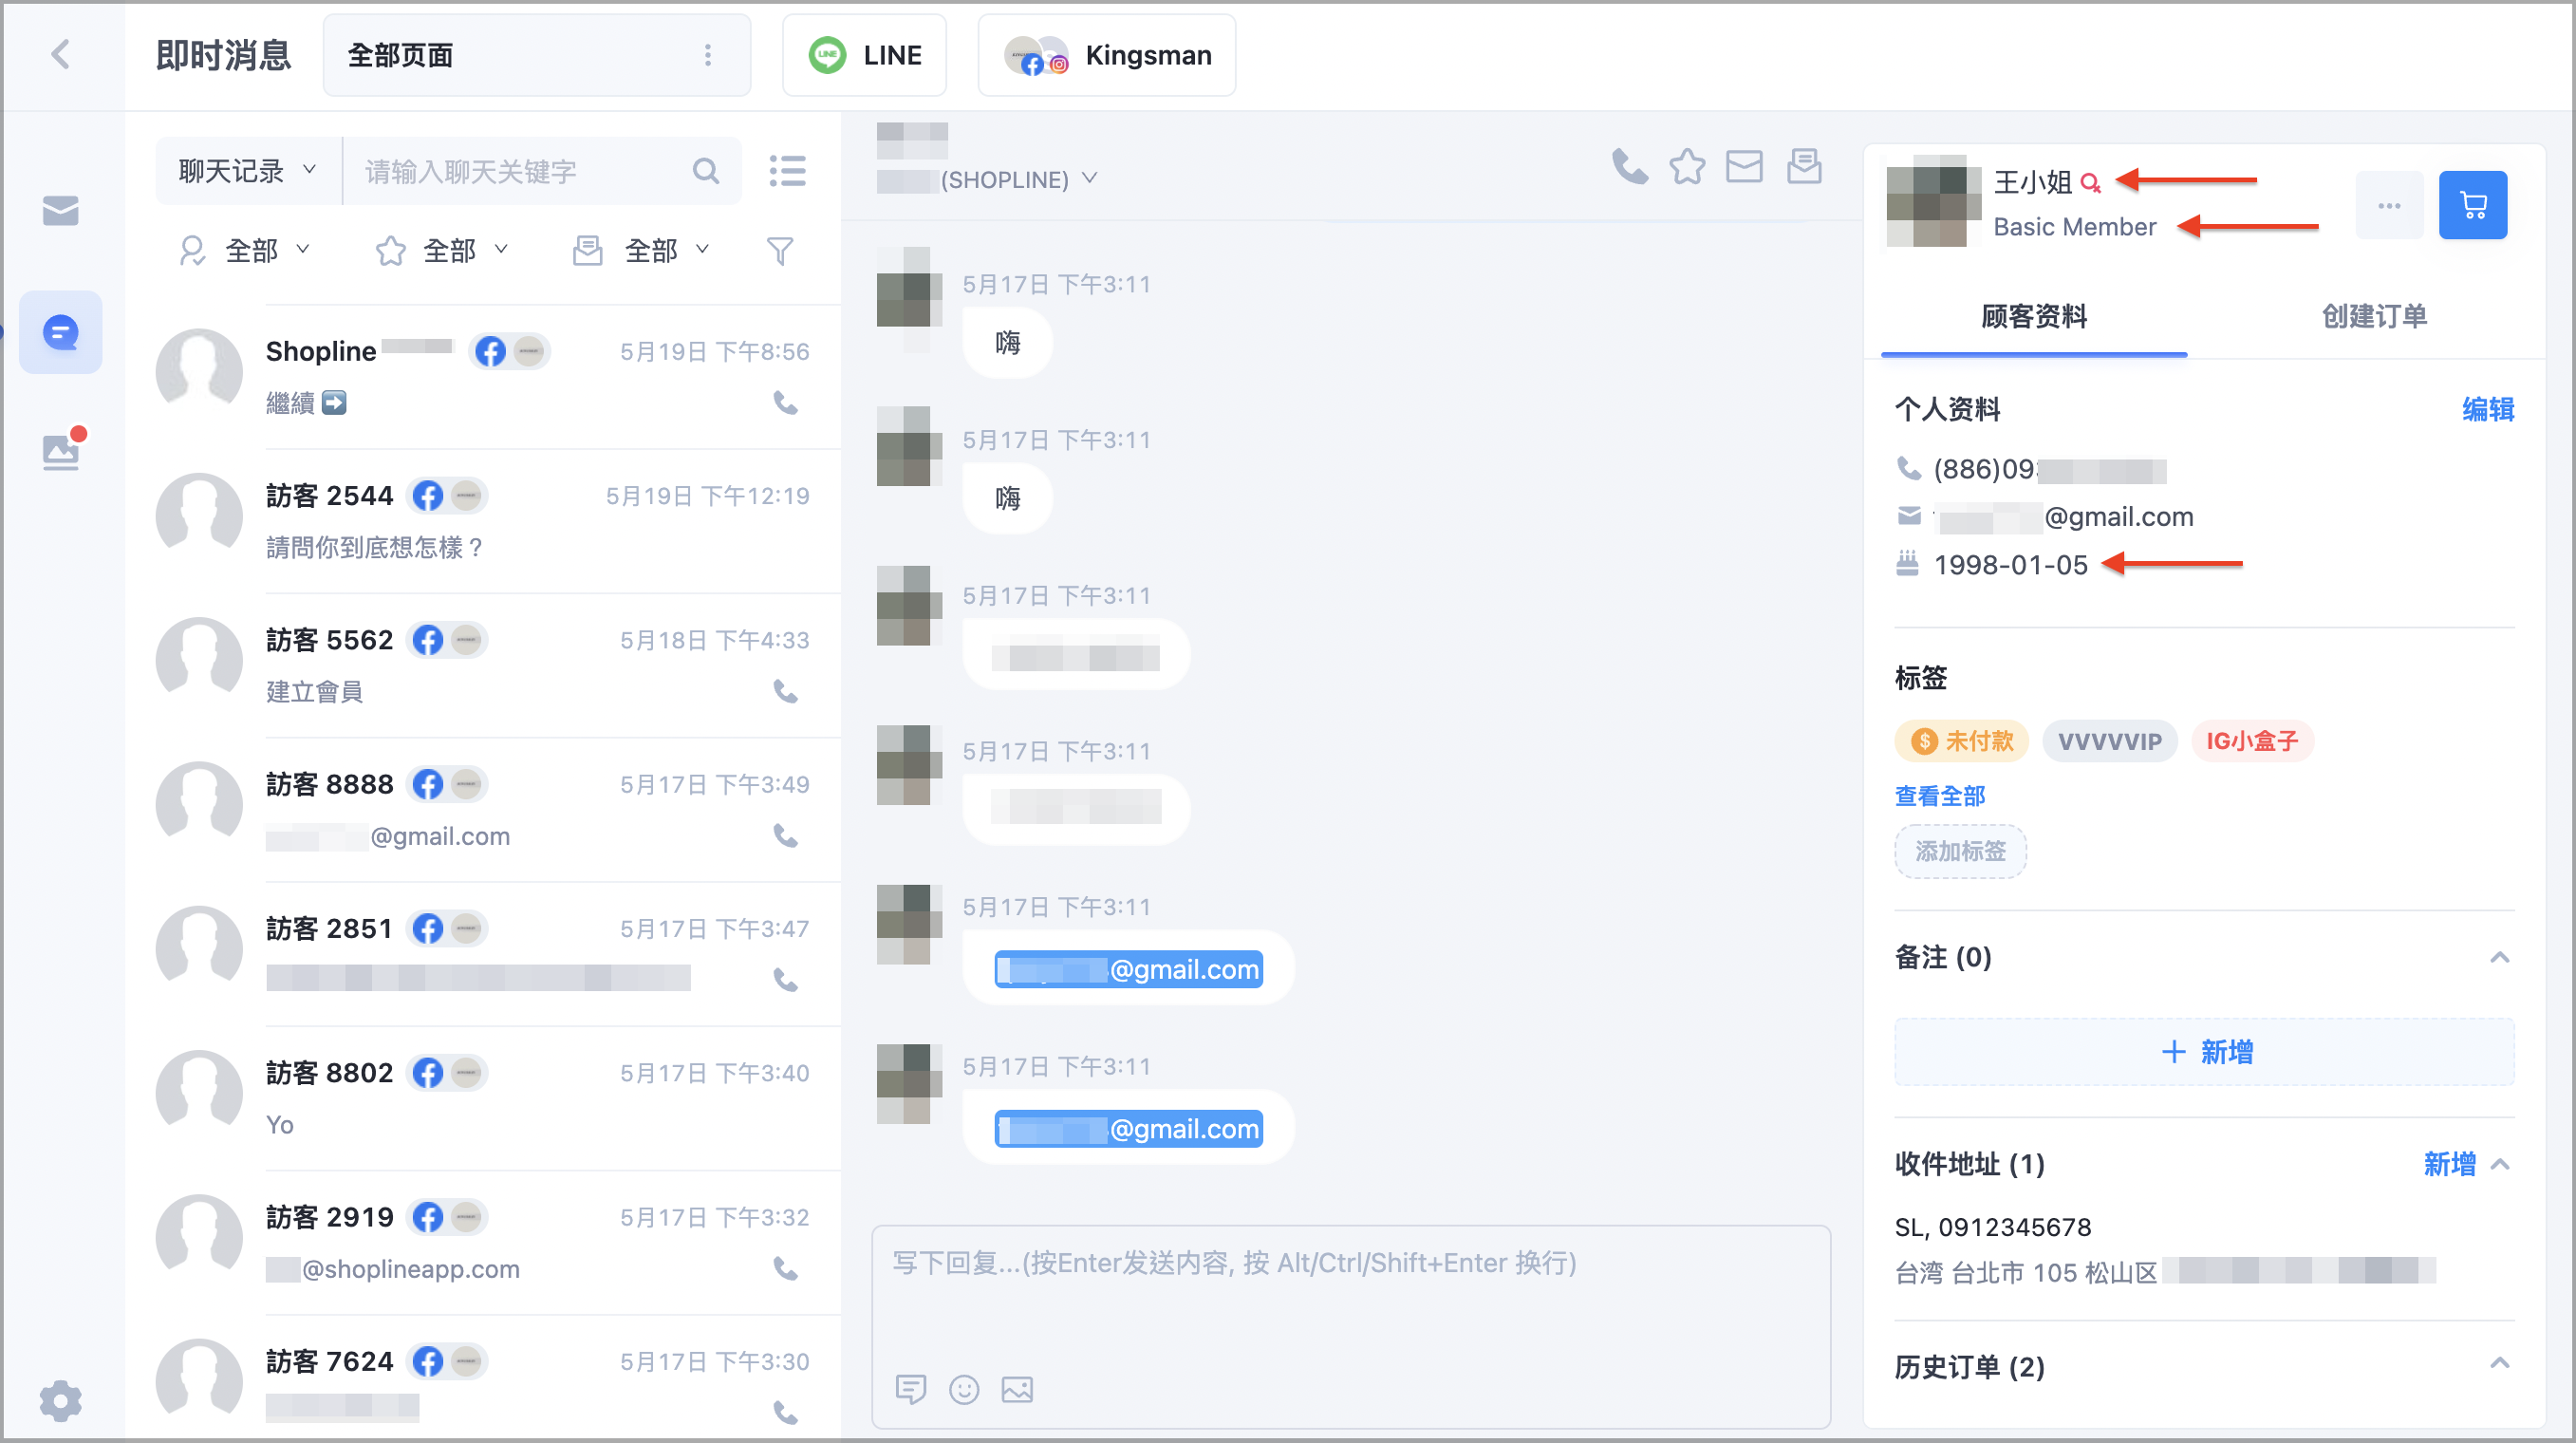Click the search magnifier in keyword field
The image size is (2576, 1443).
coord(706,171)
